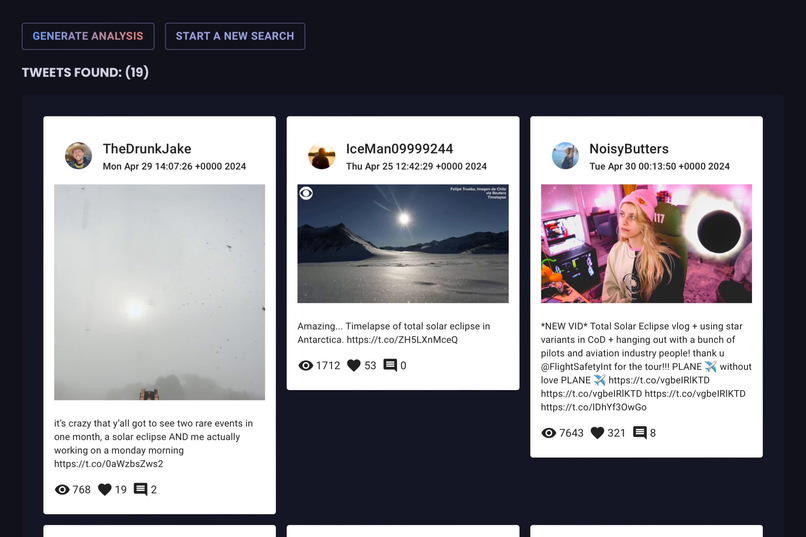The height and width of the screenshot is (537, 806).
Task: Click TheDrunkJake tweet text about rare events
Action: click(x=153, y=443)
